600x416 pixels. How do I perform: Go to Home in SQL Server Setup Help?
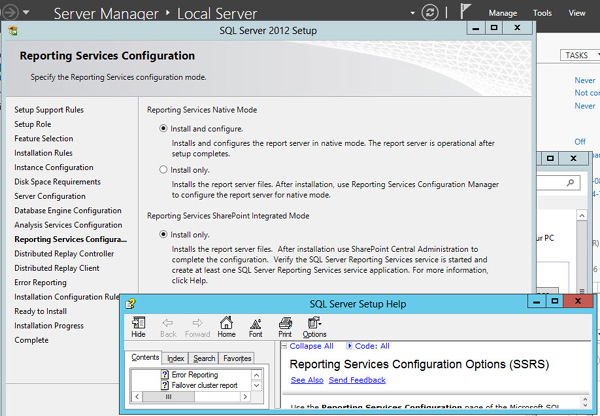(x=226, y=327)
